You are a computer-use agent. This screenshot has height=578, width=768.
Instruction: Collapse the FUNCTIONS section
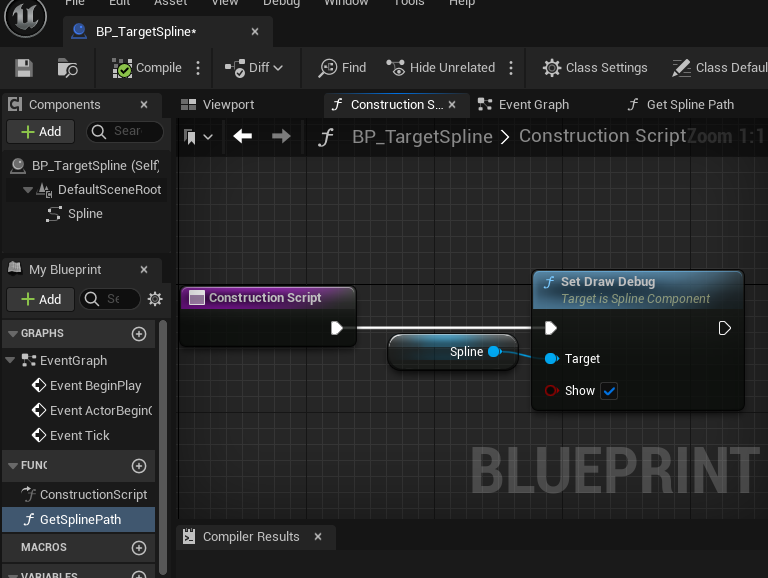pyautogui.click(x=13, y=465)
